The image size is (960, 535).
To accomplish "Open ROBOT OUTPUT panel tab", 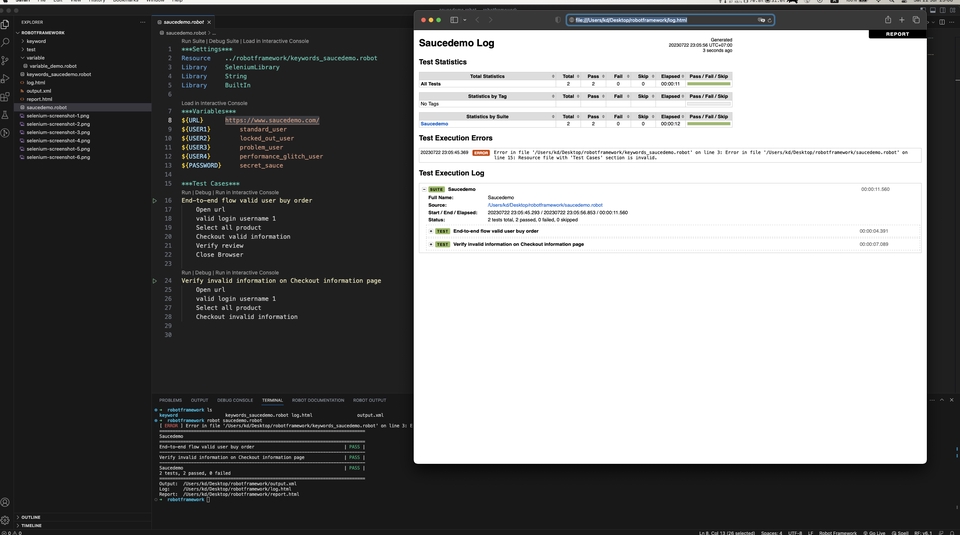I will click(x=369, y=400).
